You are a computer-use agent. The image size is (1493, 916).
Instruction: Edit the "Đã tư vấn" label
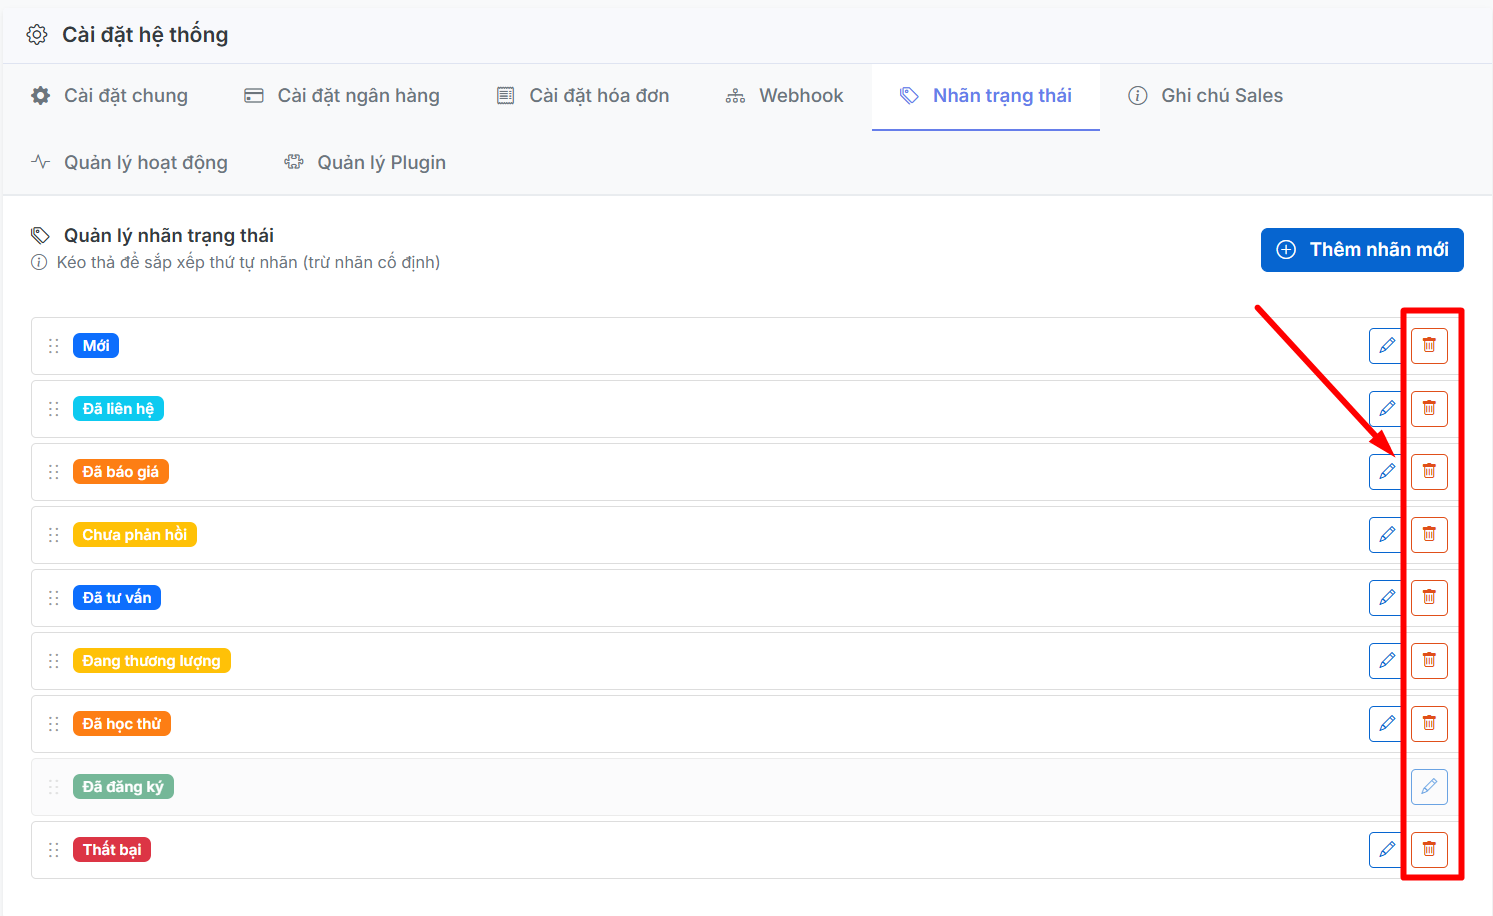coord(1386,598)
